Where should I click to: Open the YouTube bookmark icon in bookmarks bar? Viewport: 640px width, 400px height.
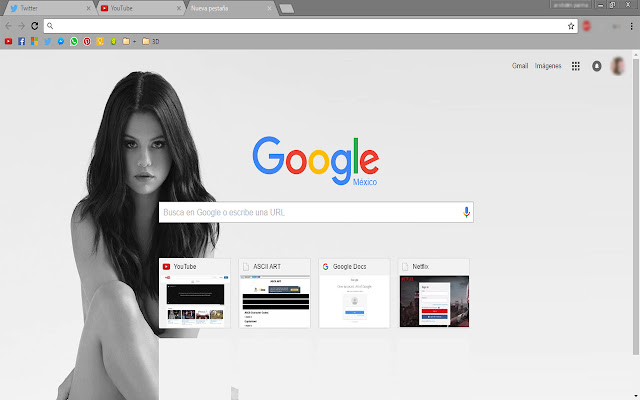(x=8, y=41)
